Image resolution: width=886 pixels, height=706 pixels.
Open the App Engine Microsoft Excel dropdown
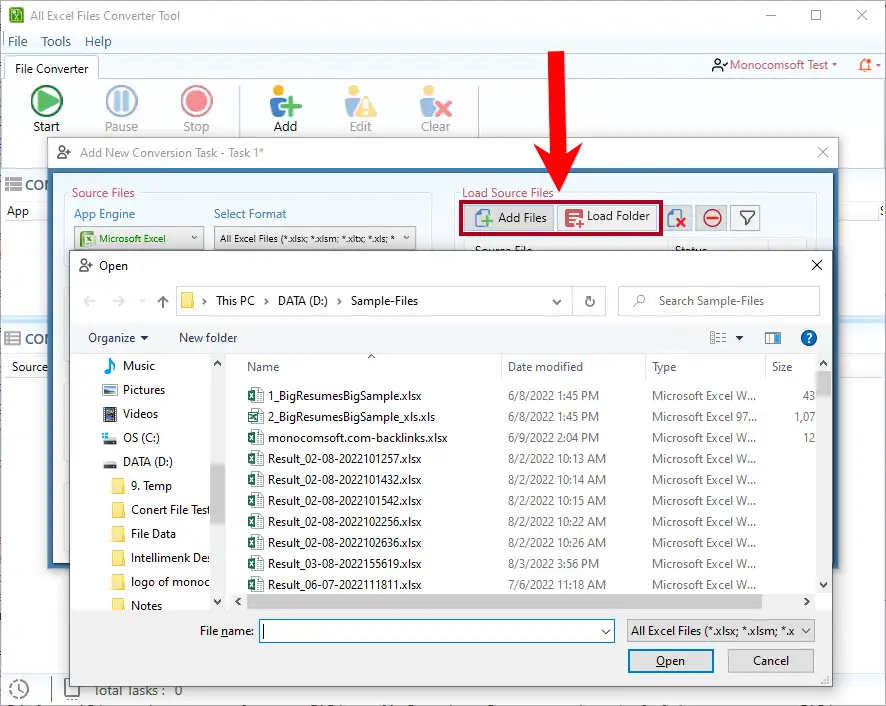pyautogui.click(x=139, y=238)
